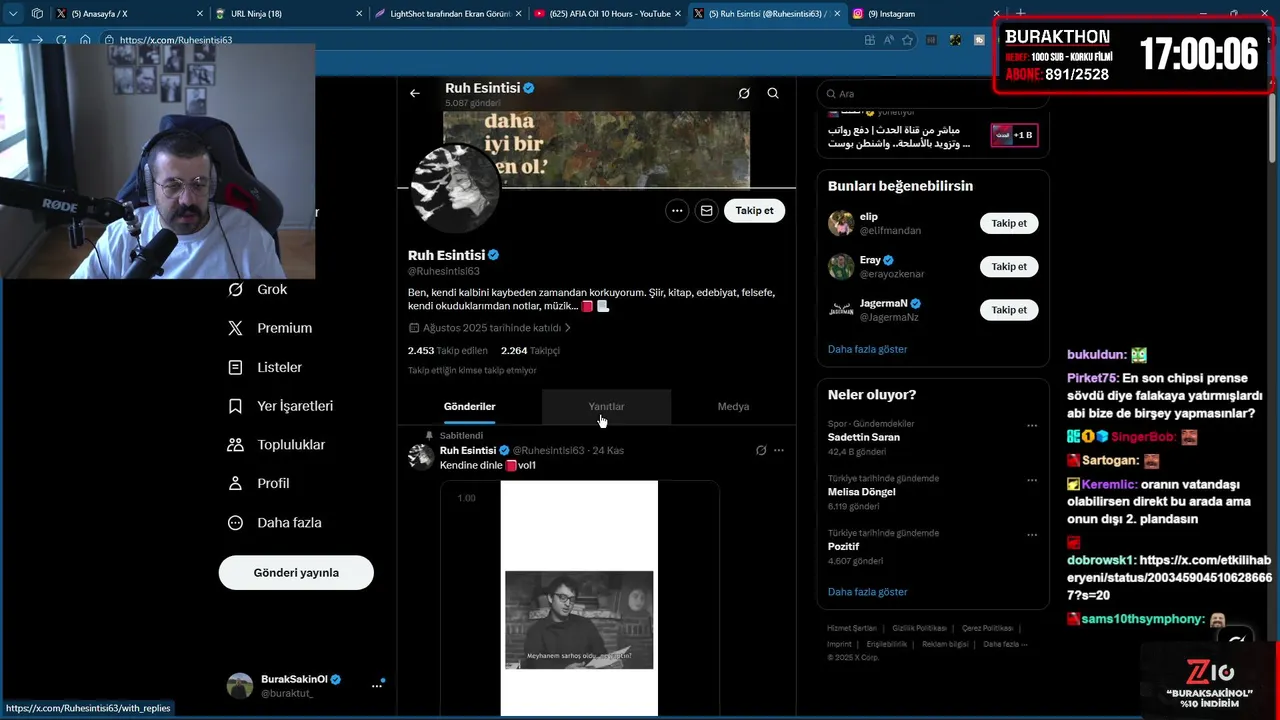Open Yer İşaretleri in the sidebar
The width and height of the screenshot is (1280, 720).
click(281, 406)
